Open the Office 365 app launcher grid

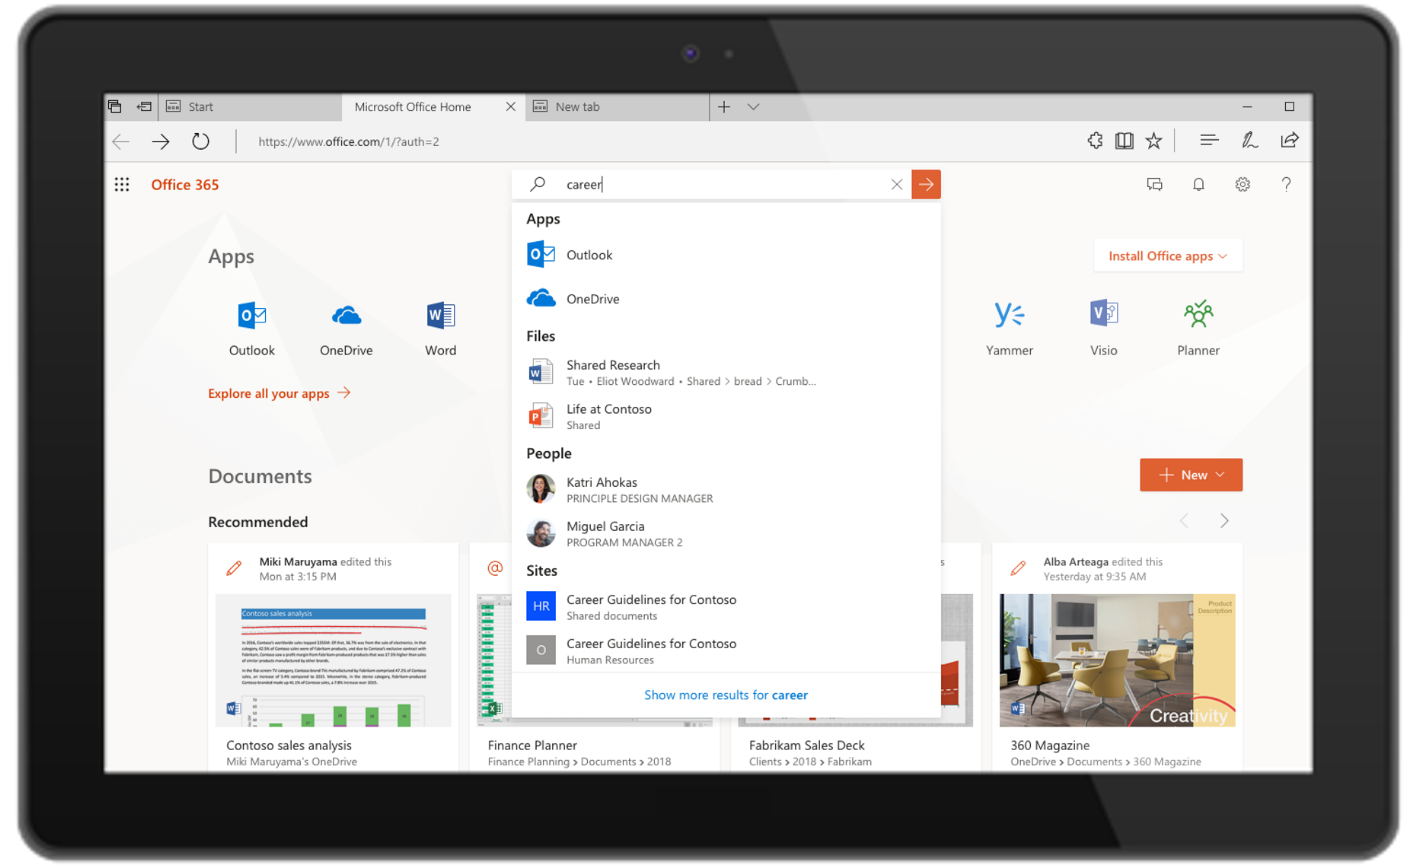coord(121,184)
